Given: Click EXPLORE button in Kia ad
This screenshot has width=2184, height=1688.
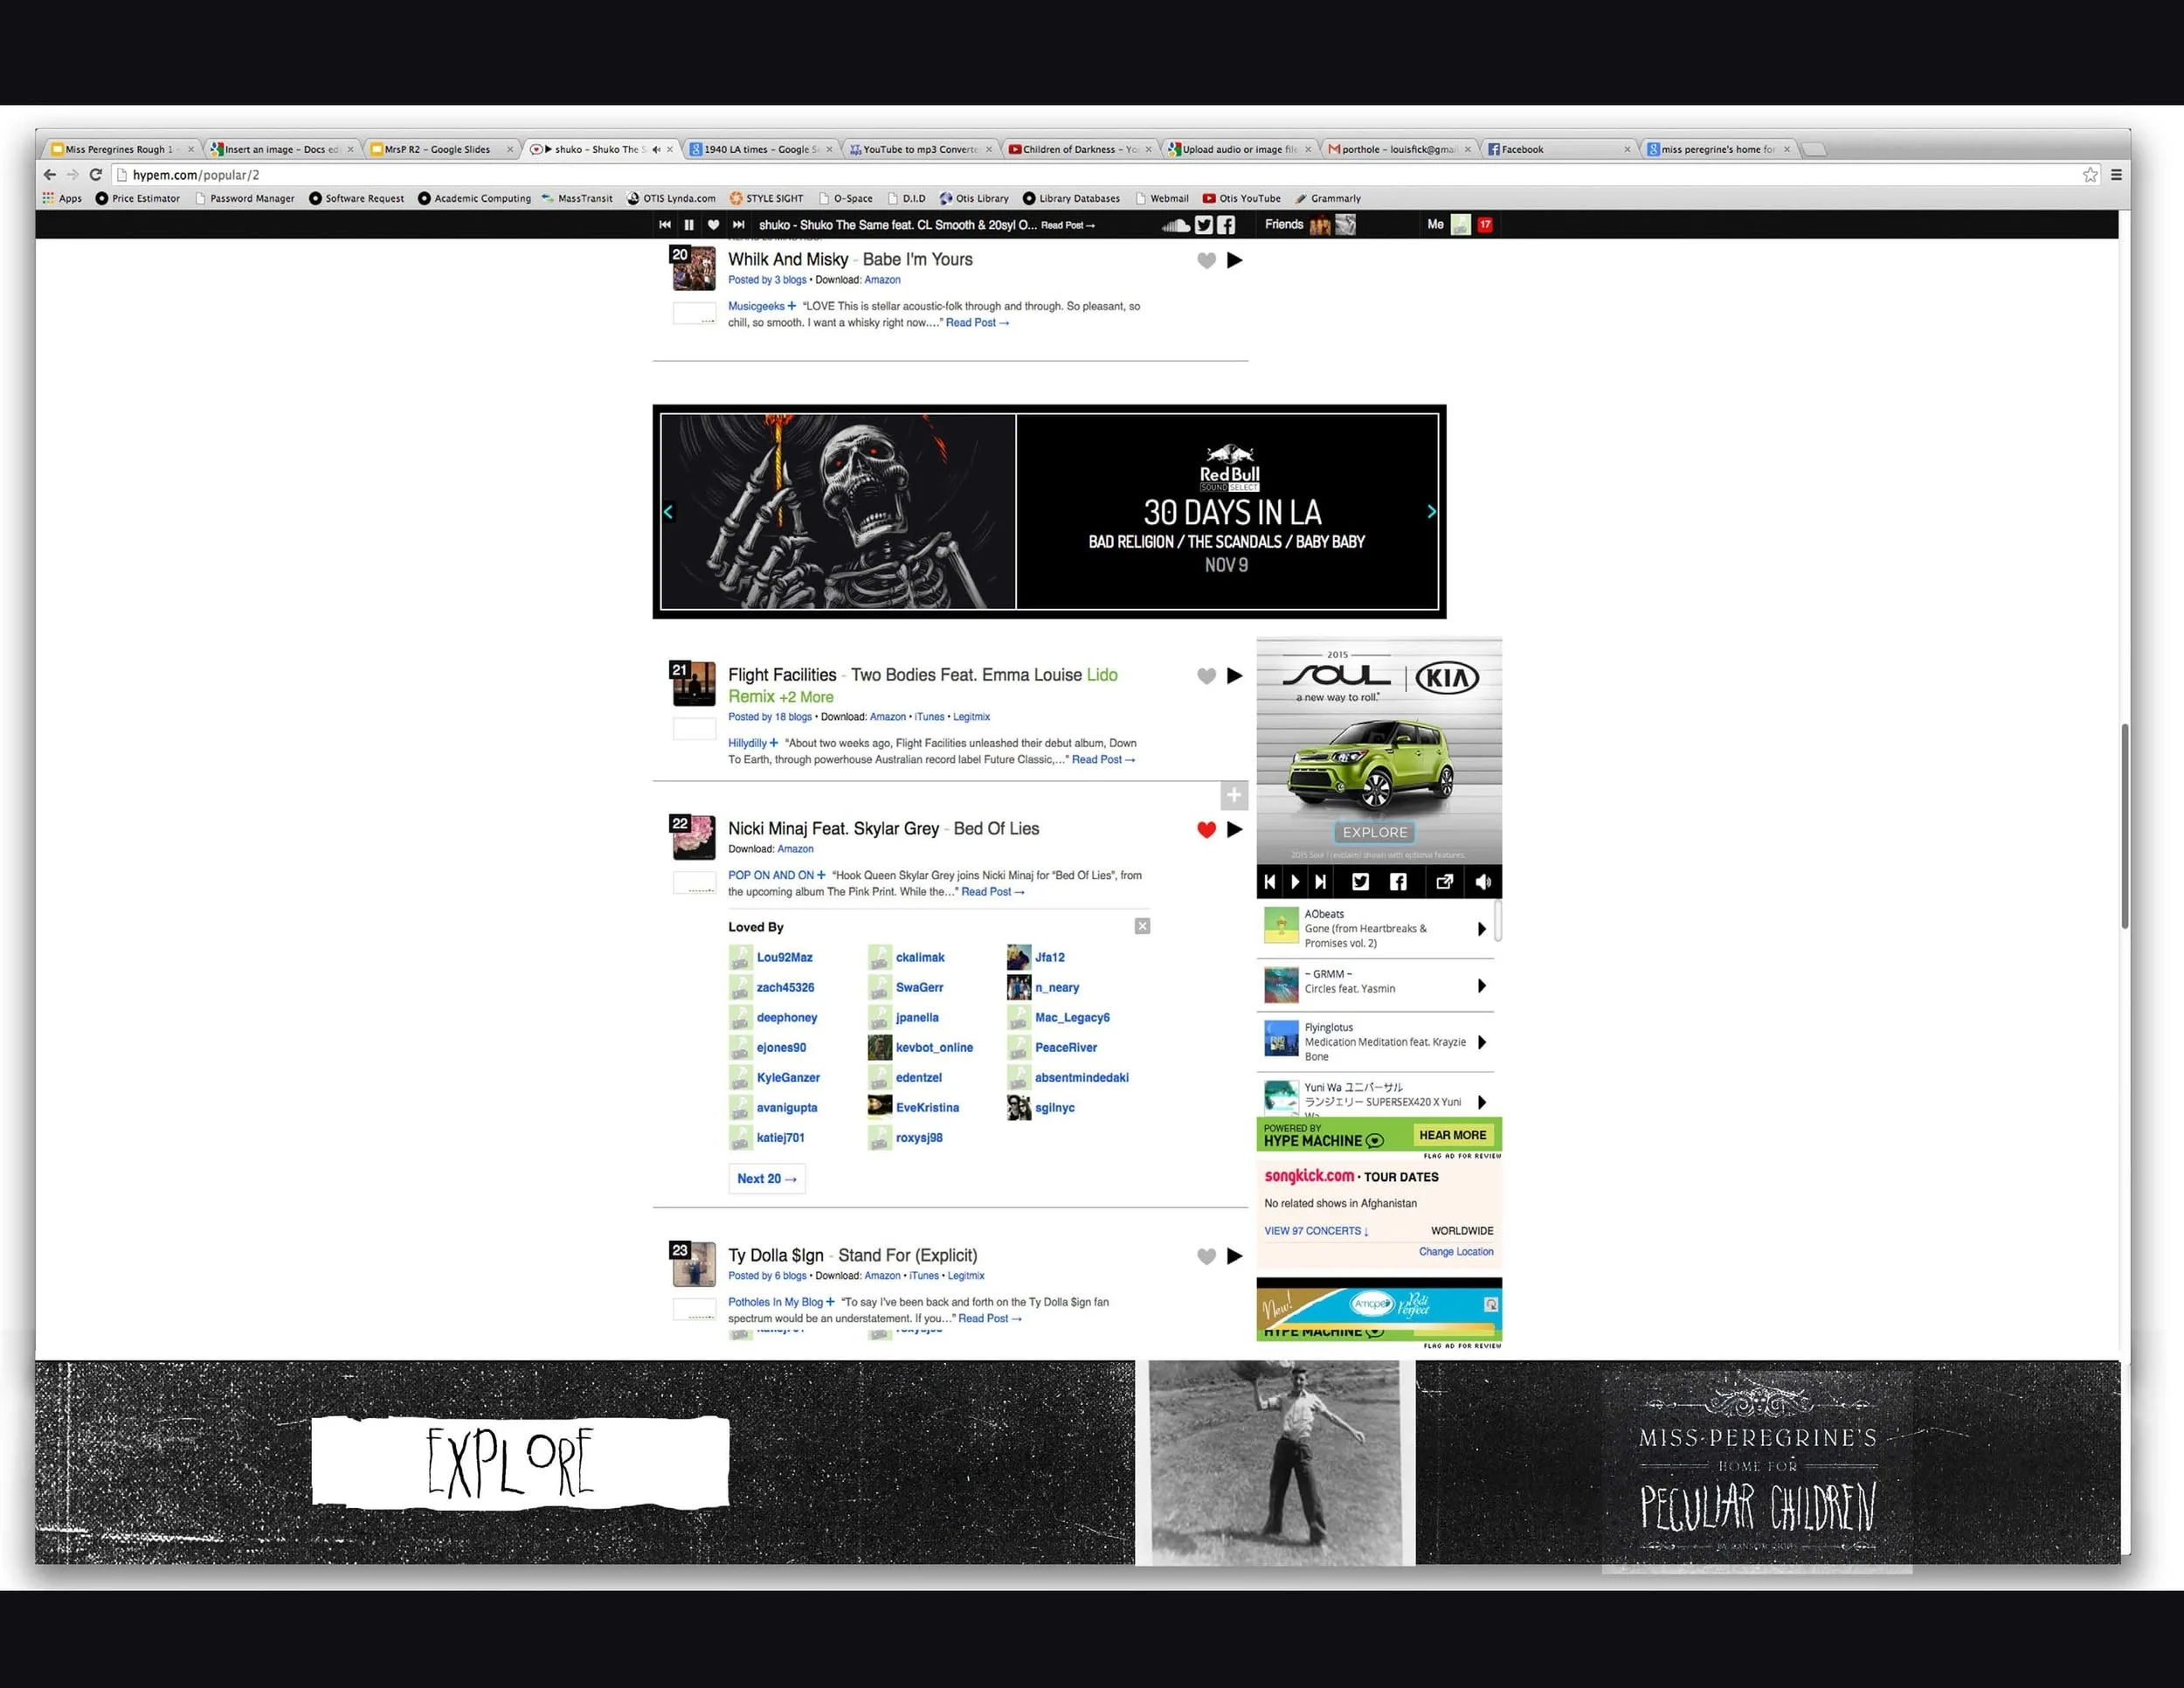Looking at the screenshot, I should pyautogui.click(x=1375, y=832).
